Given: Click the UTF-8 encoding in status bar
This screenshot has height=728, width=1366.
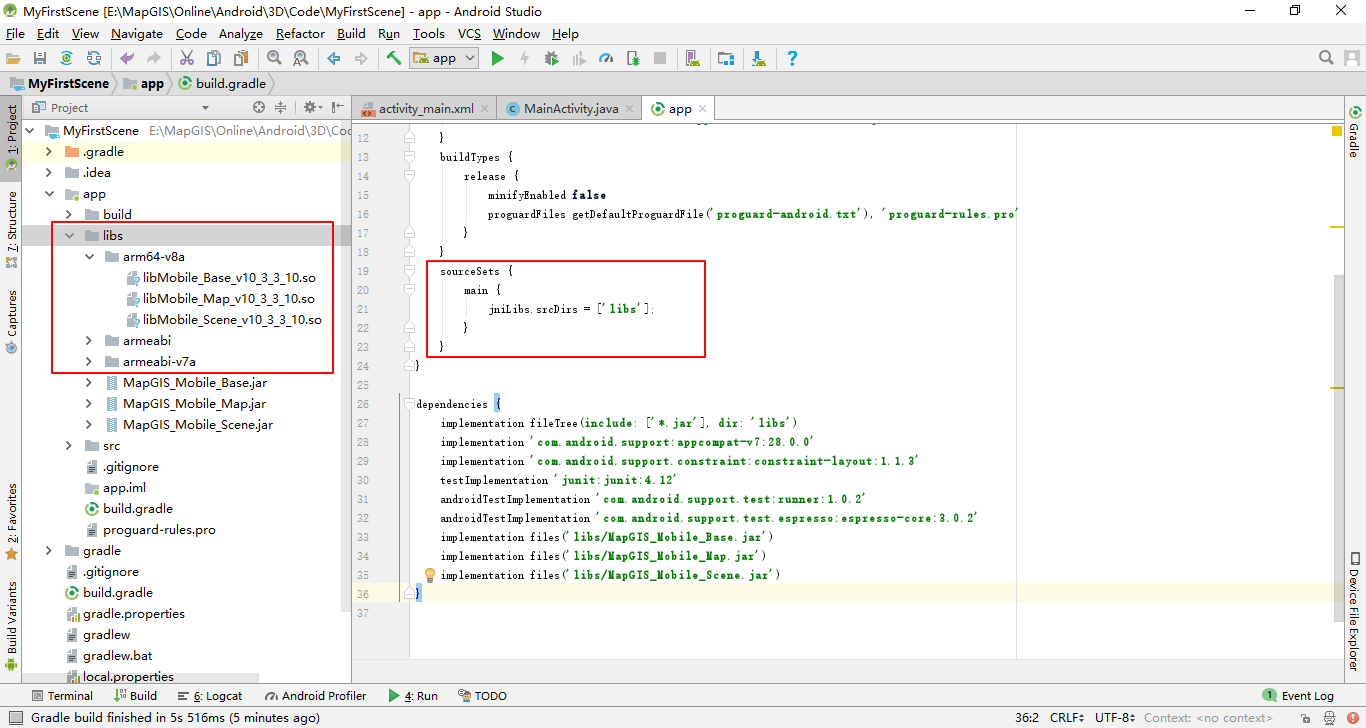Looking at the screenshot, I should coord(1115,717).
